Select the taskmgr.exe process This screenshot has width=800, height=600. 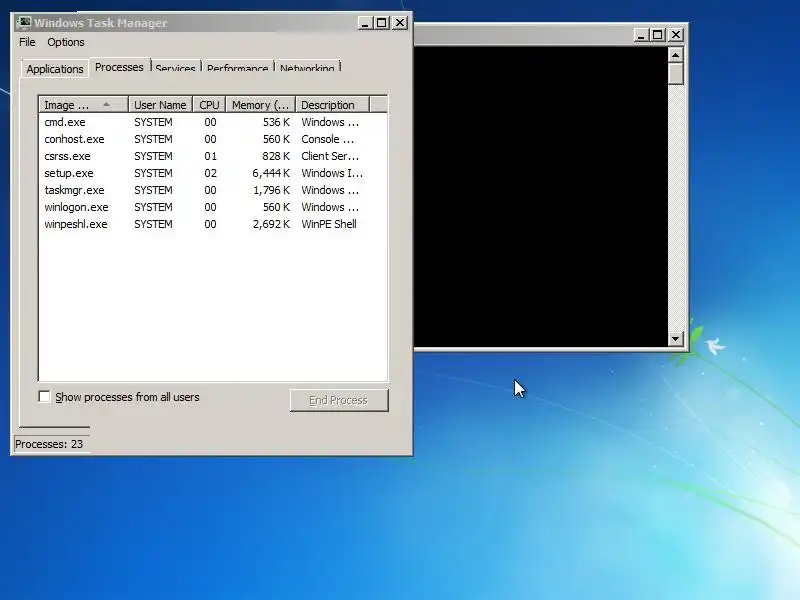[213, 190]
